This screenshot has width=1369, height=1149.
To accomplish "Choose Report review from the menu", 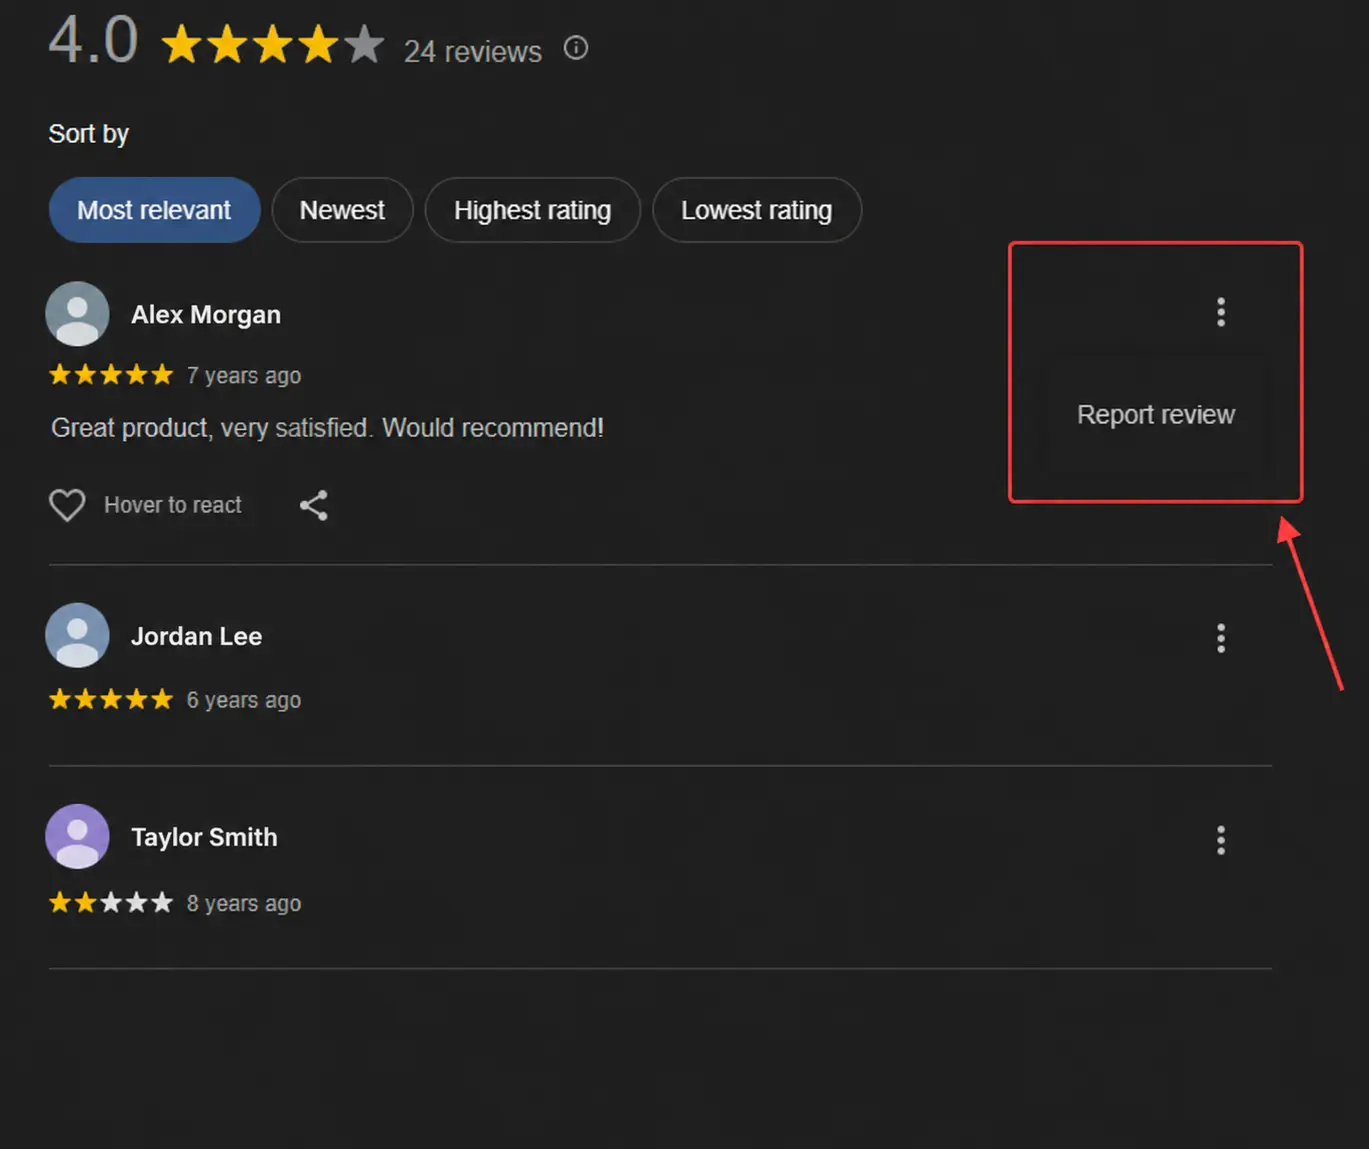I will pyautogui.click(x=1156, y=414).
